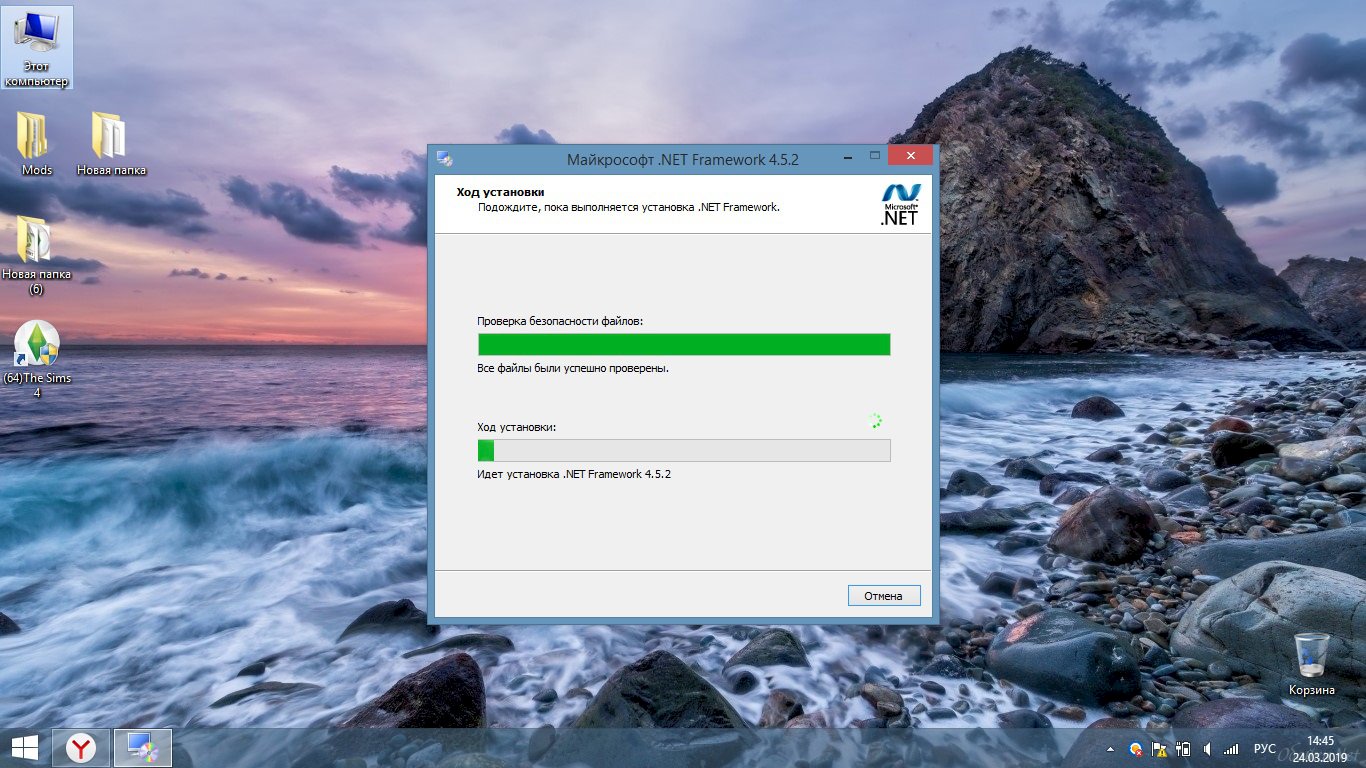Select the Новая папка (6) folder
The width and height of the screenshot is (1366, 768).
click(36, 255)
